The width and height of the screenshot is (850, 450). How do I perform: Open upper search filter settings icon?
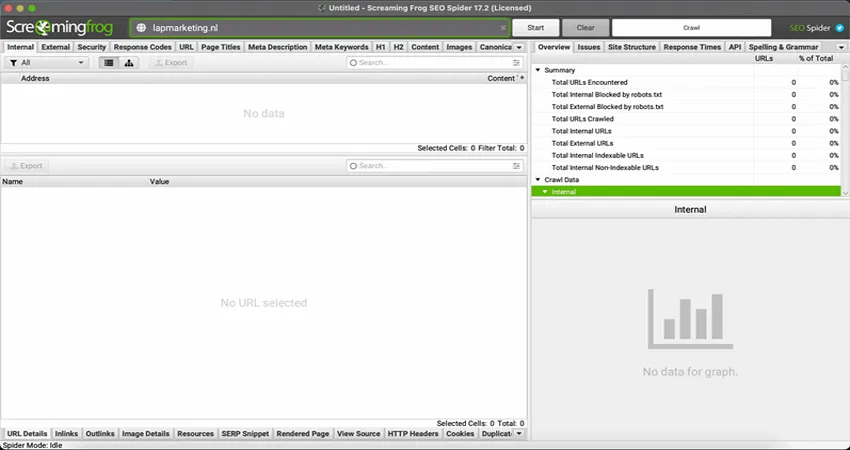coord(517,63)
